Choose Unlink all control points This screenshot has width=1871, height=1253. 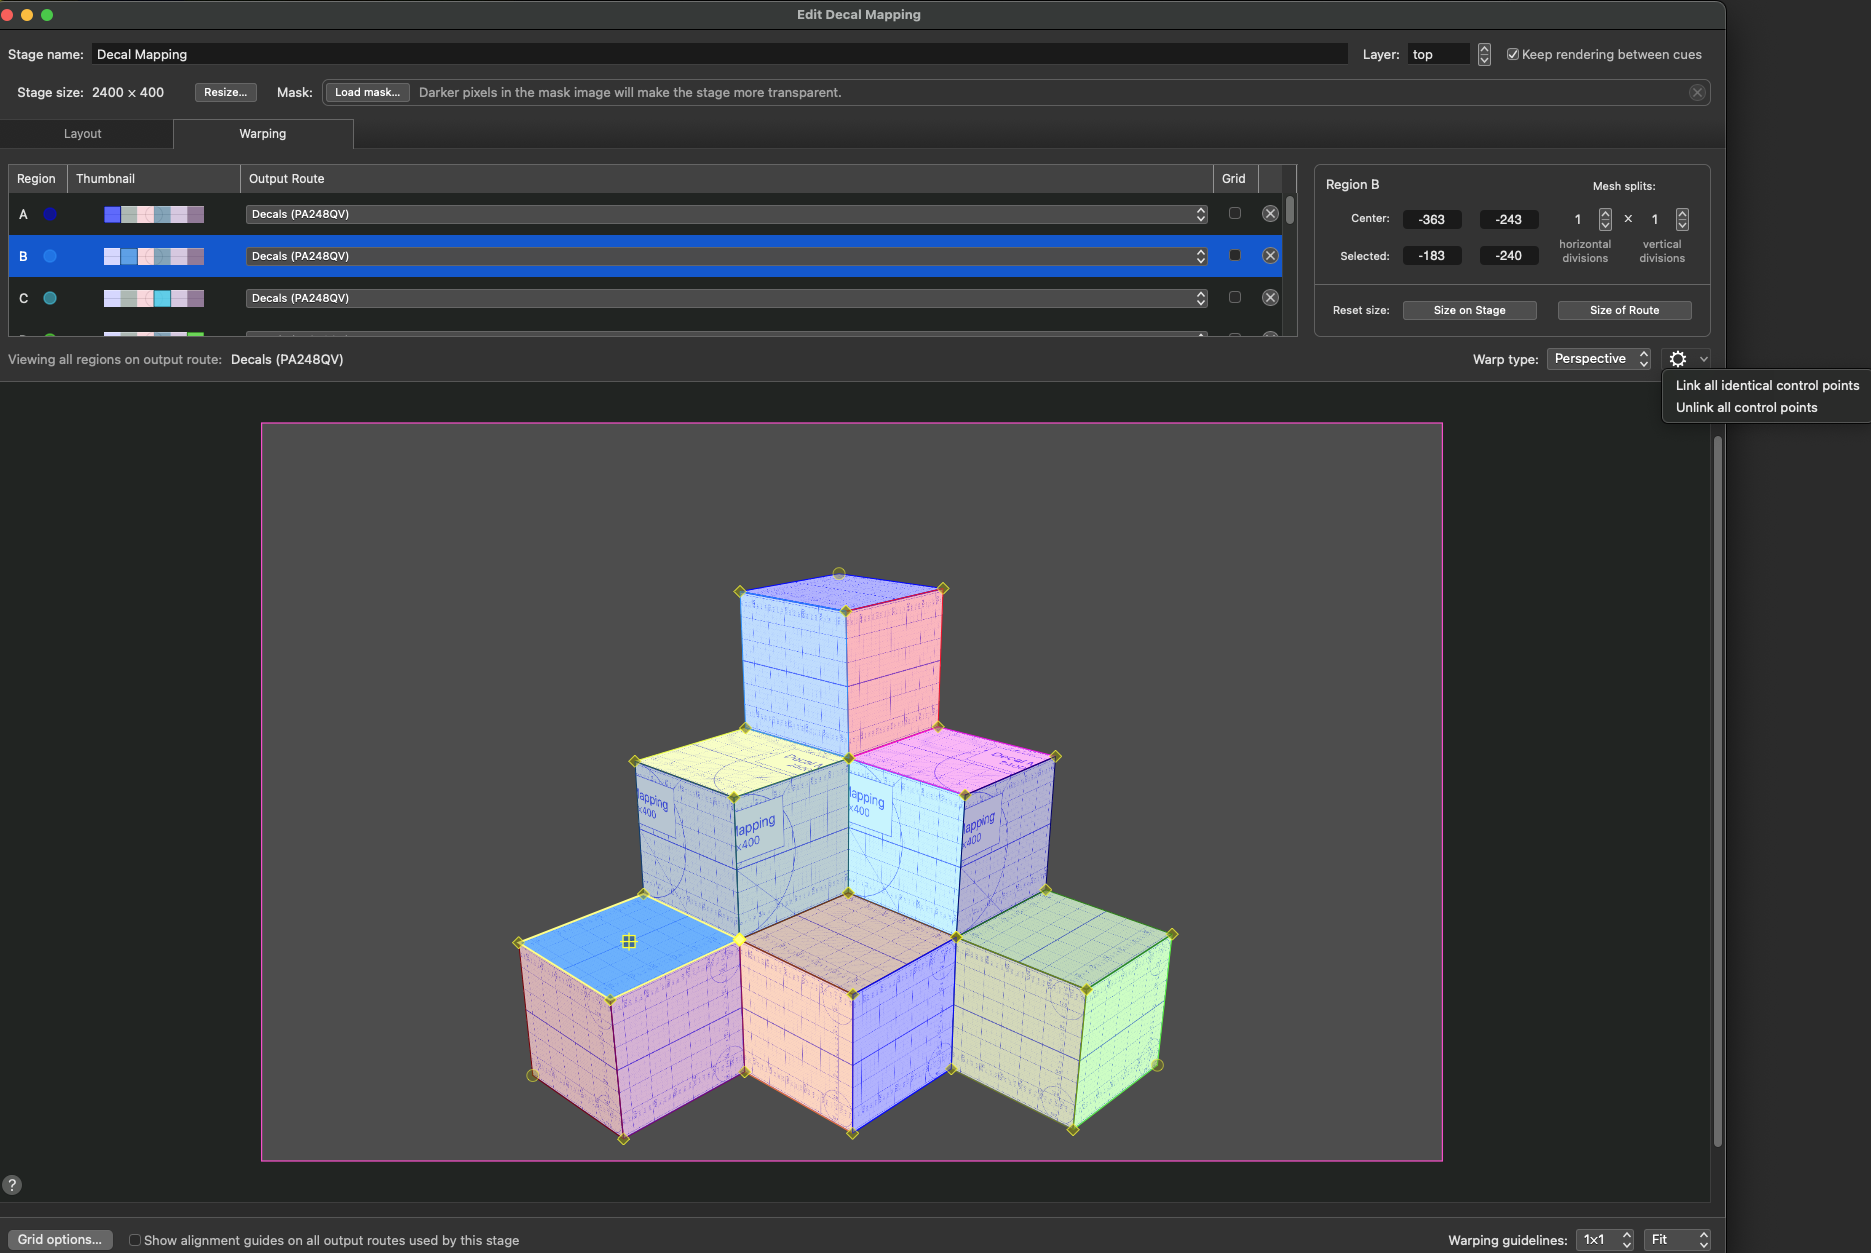[1746, 407]
